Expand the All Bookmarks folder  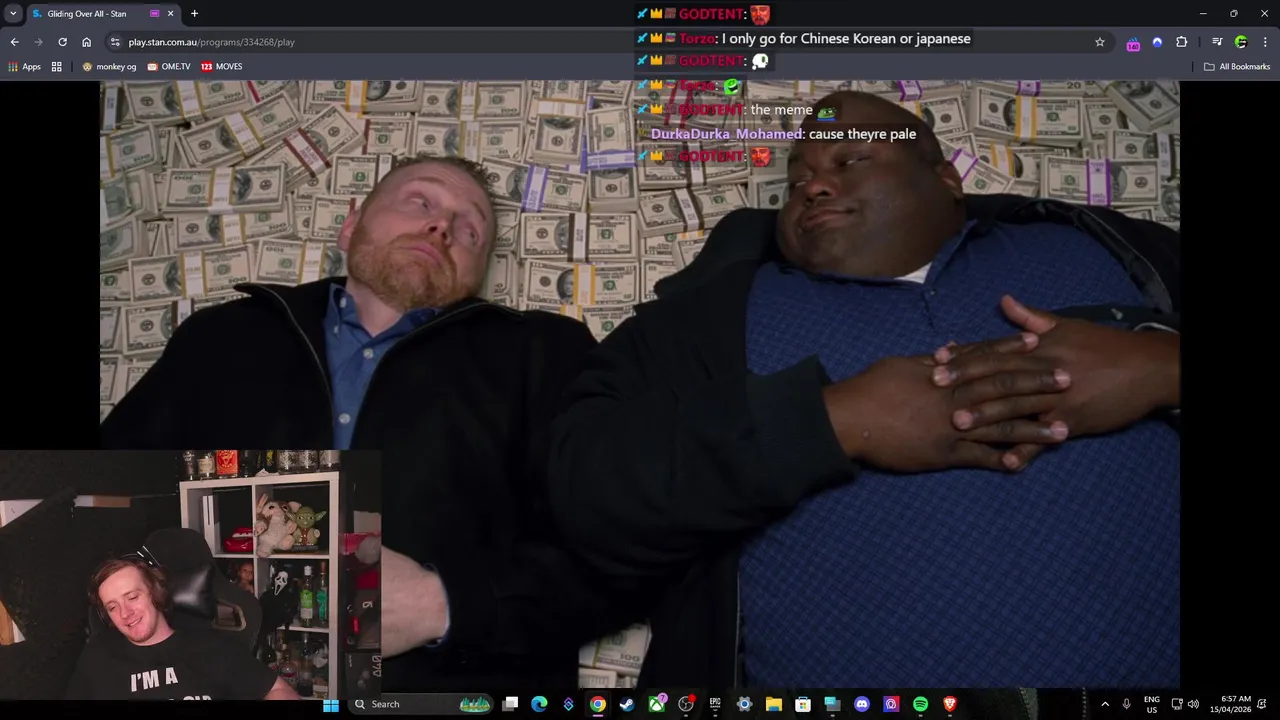tap(1237, 67)
